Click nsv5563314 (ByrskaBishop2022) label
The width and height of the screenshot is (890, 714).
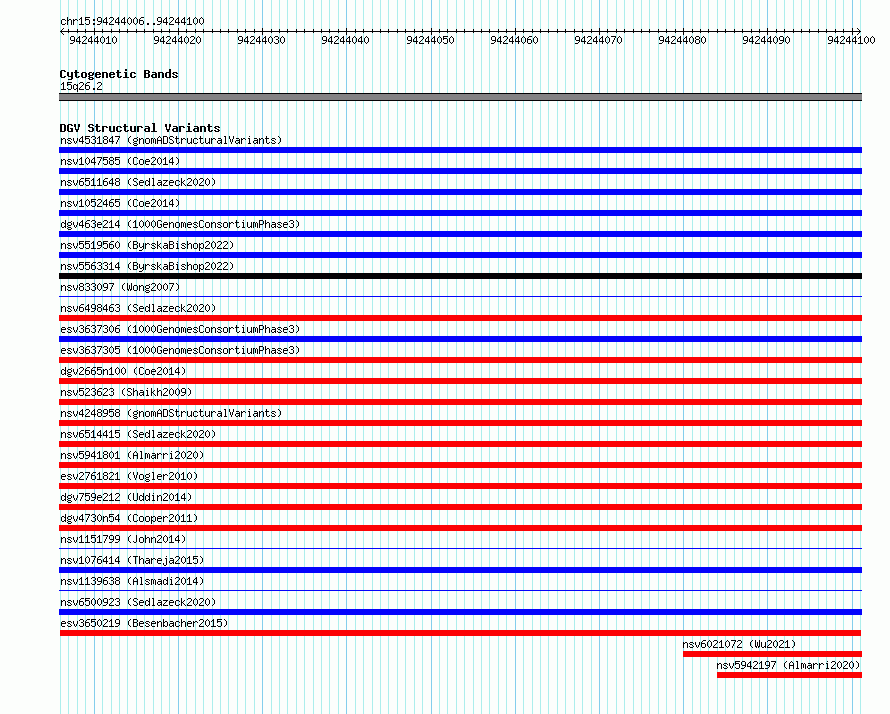[x=147, y=266]
